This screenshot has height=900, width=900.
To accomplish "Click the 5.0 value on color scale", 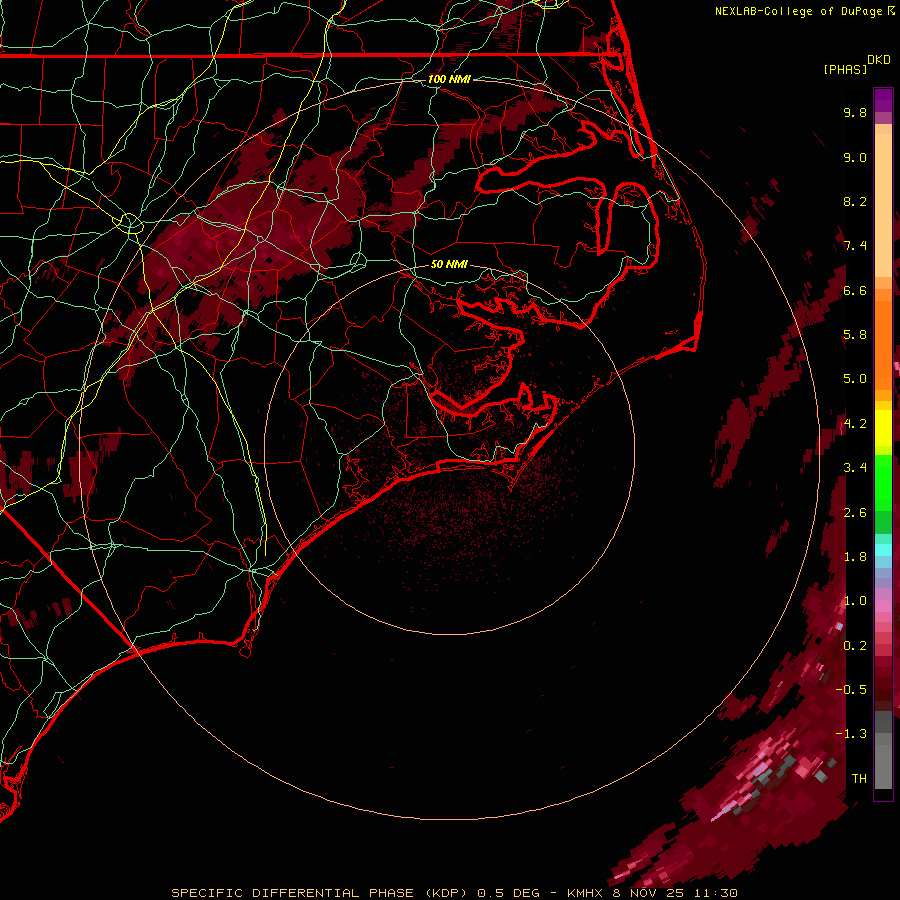I will [x=855, y=379].
